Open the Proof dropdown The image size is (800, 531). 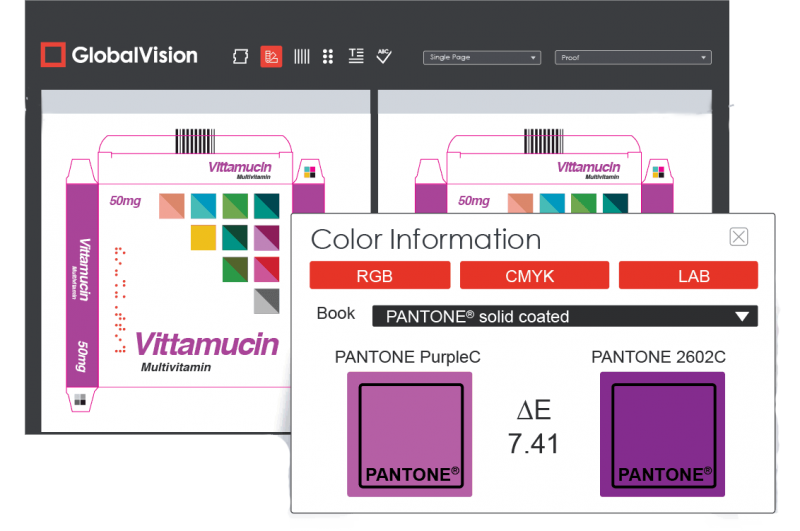(x=633, y=58)
